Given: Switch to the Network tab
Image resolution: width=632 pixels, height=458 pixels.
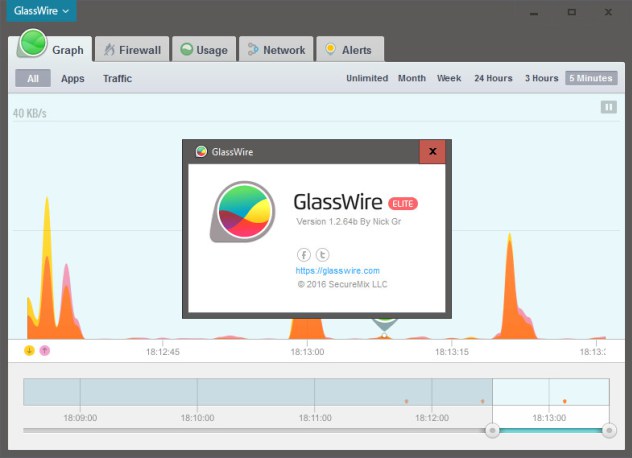Looking at the screenshot, I should [276, 50].
